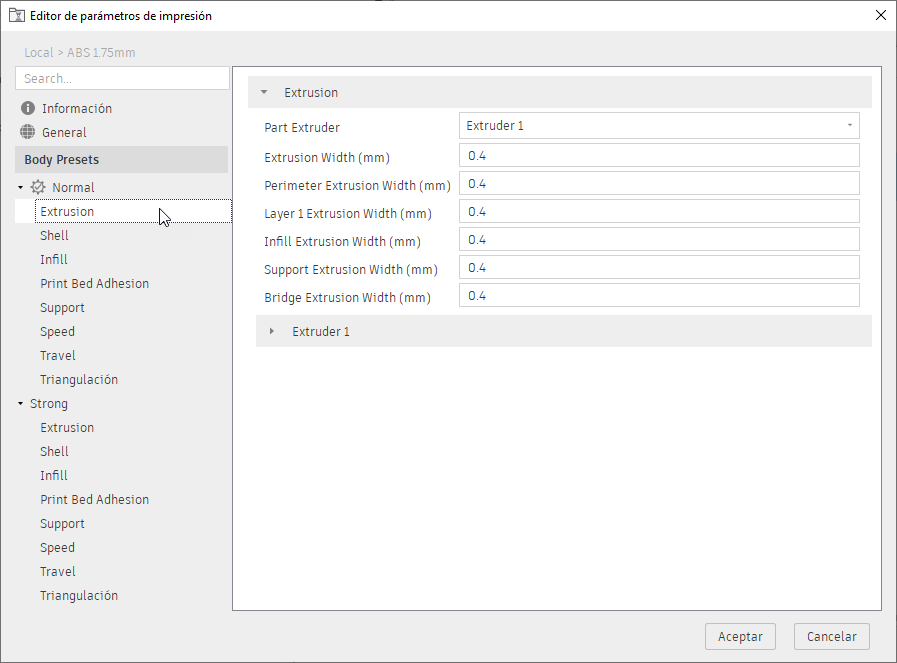The height and width of the screenshot is (663, 897).
Task: Select Shell under Normal preset
Action: click(x=55, y=236)
